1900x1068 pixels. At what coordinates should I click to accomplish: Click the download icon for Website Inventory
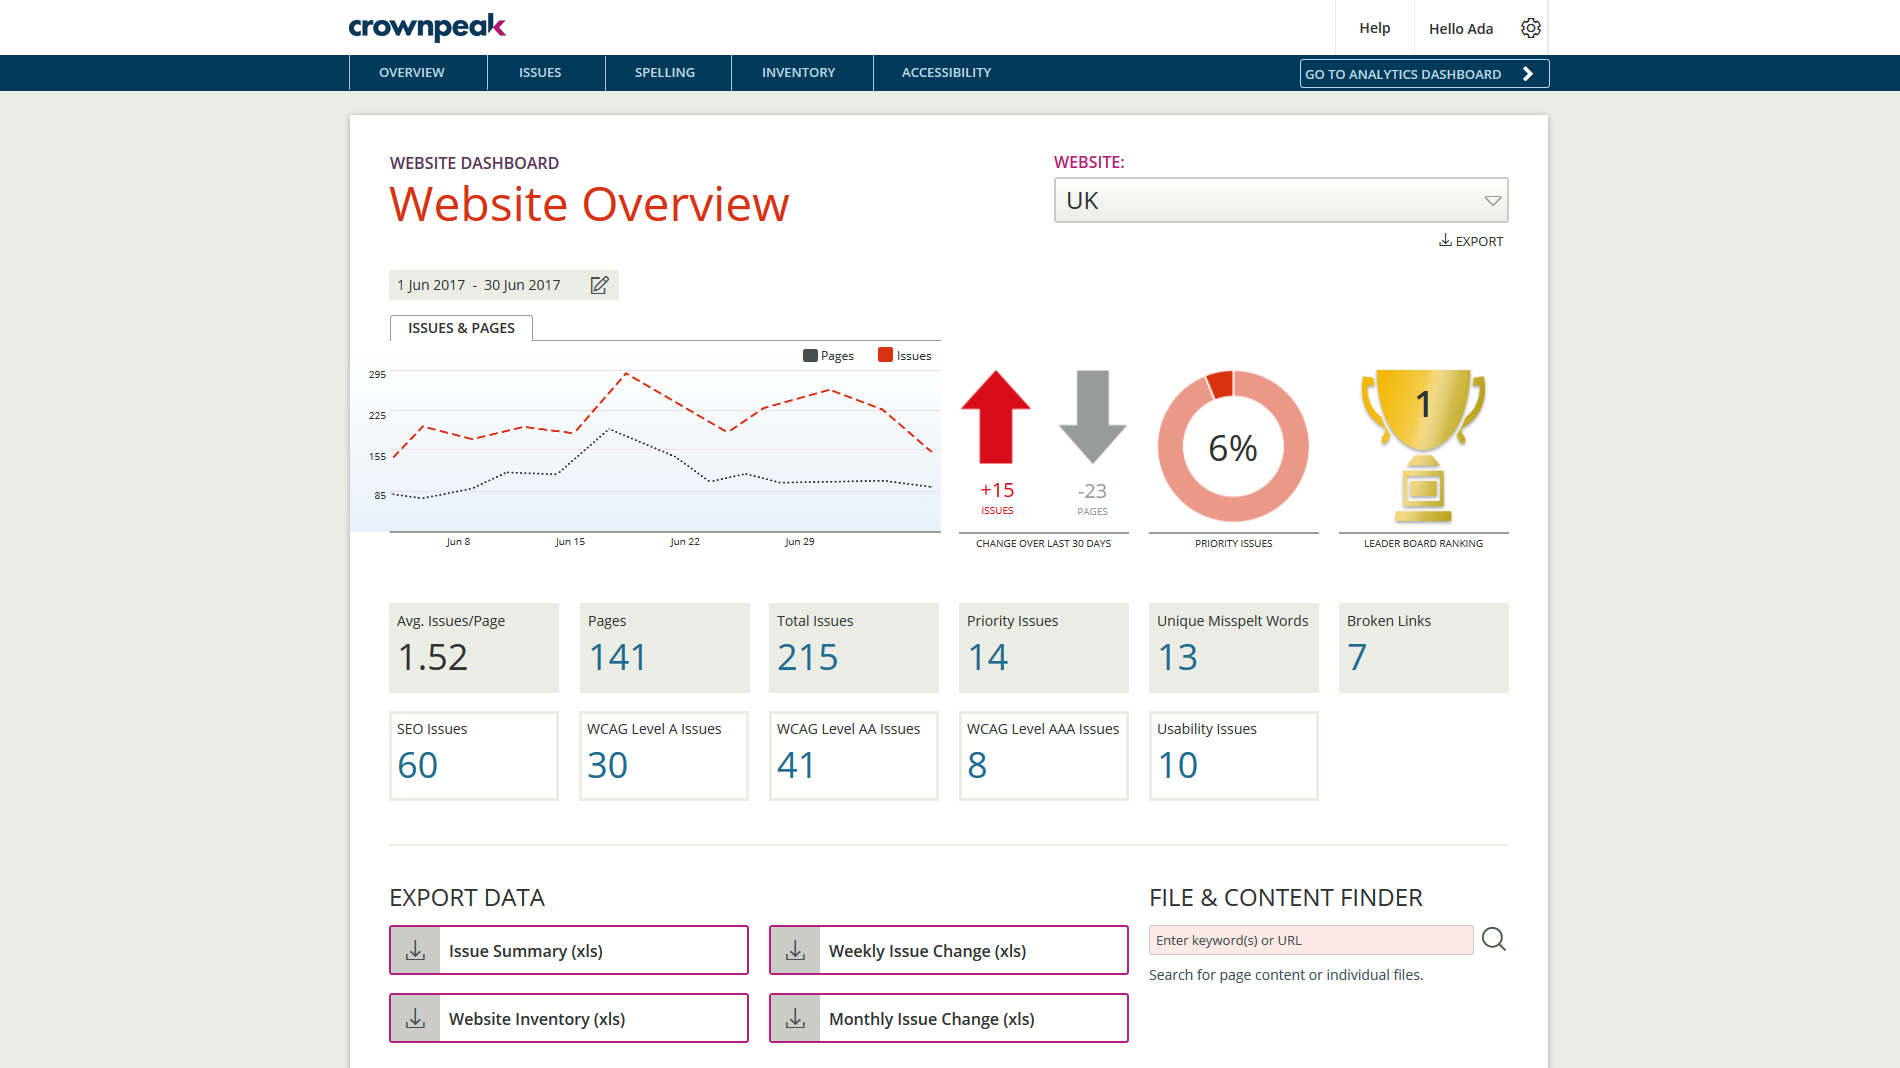(x=415, y=1018)
